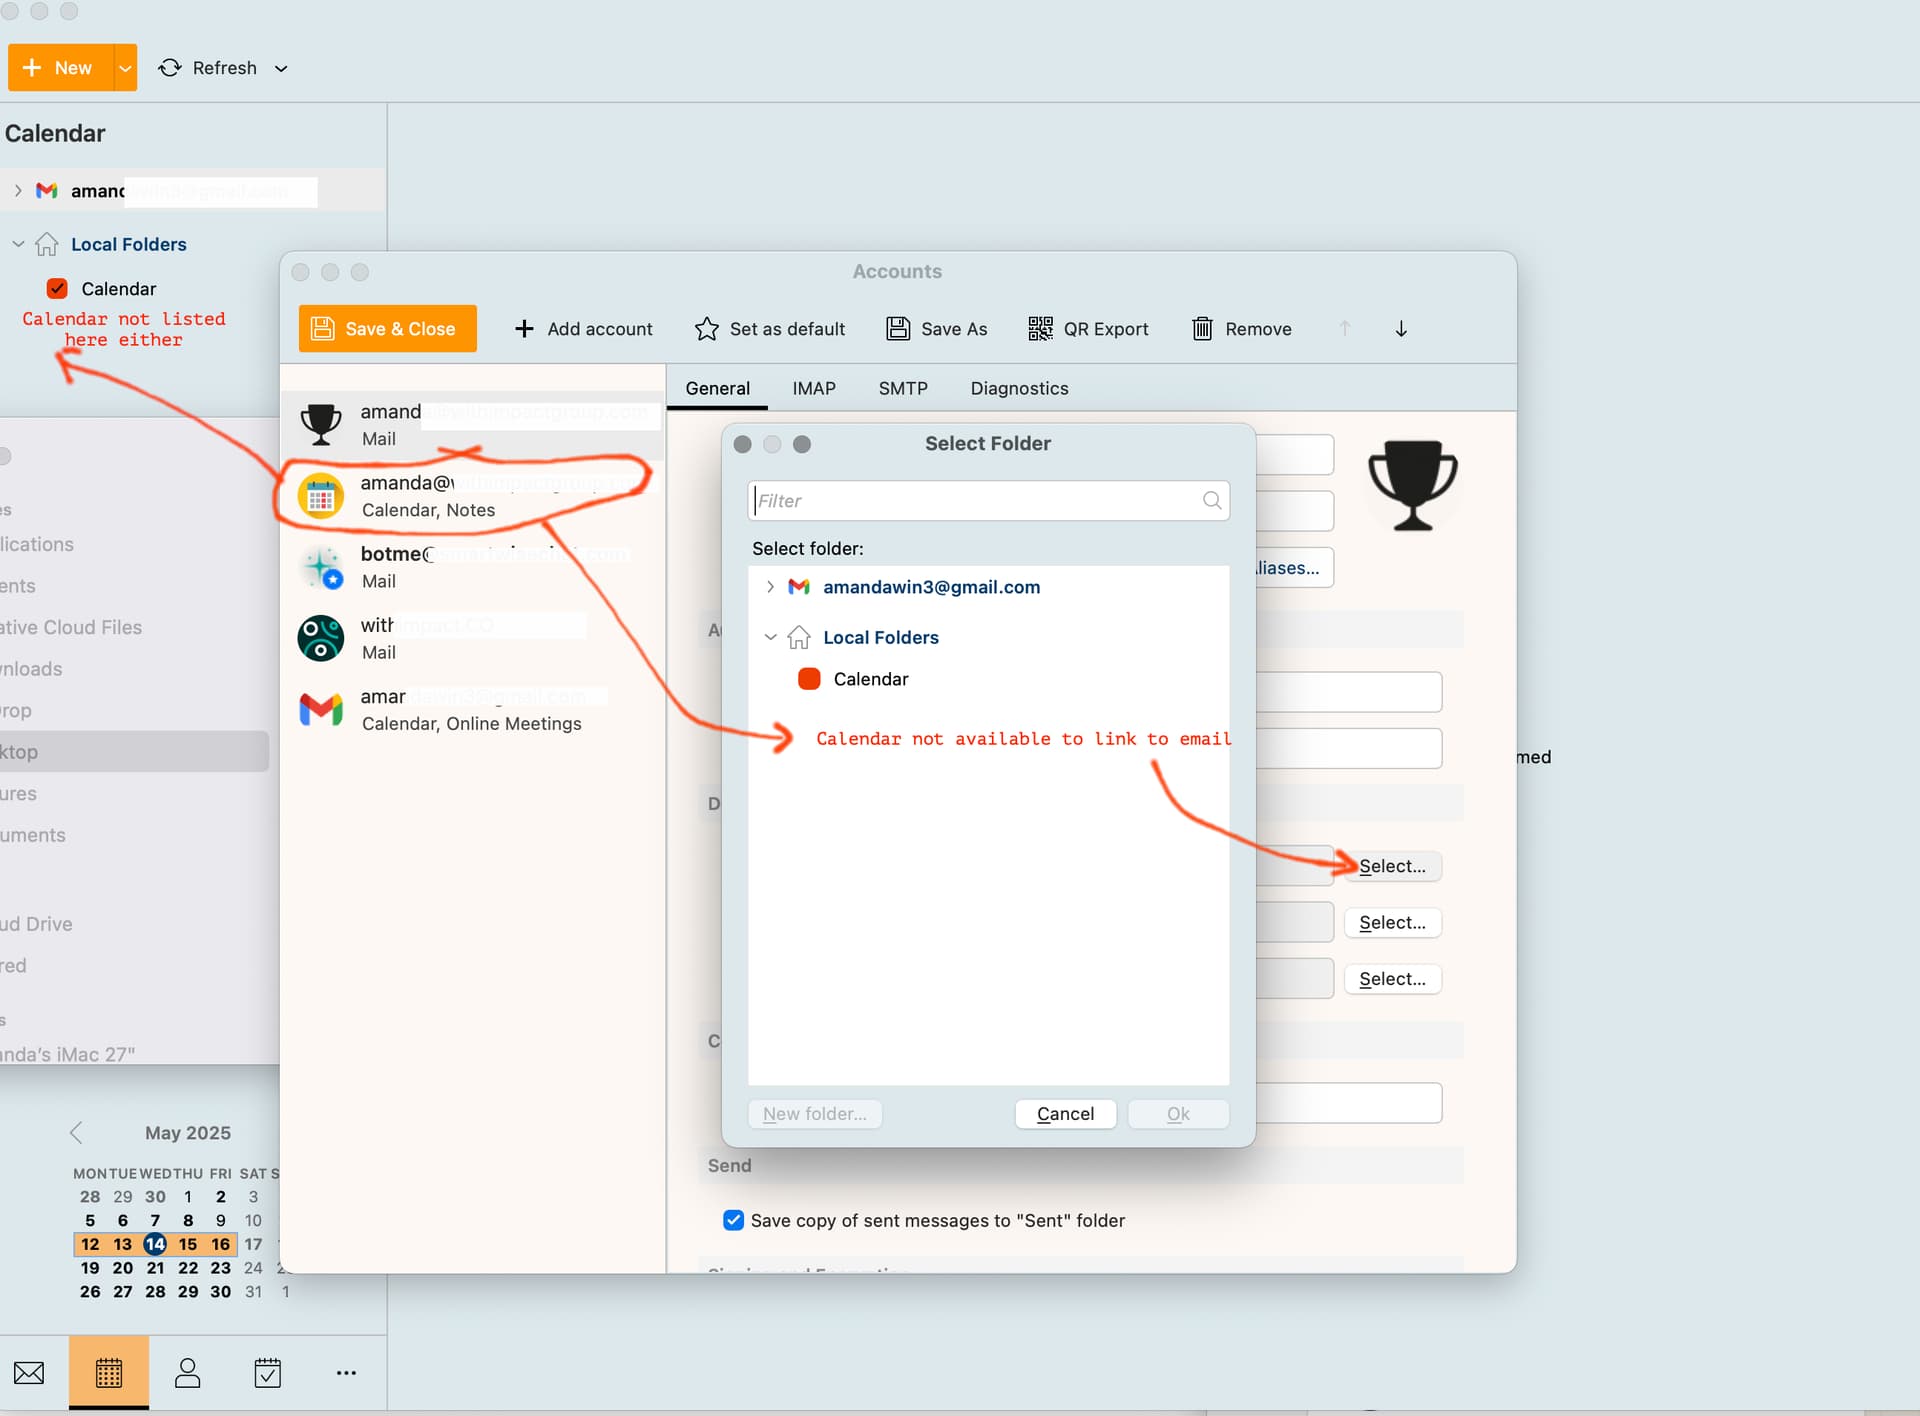This screenshot has width=1920, height=1416.
Task: Select the 'with' Mail account icon
Action: tap(321, 638)
